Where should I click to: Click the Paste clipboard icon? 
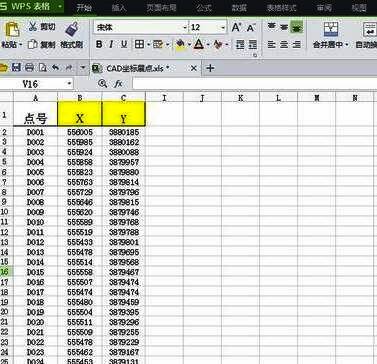coord(12,29)
